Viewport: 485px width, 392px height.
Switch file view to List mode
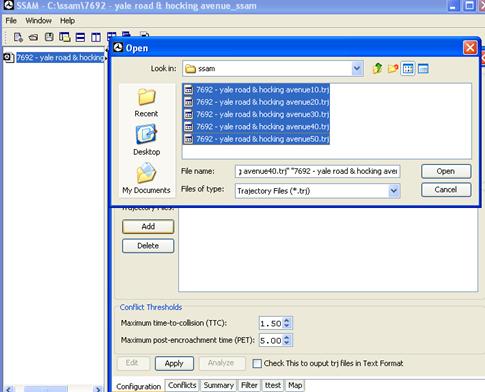point(408,69)
